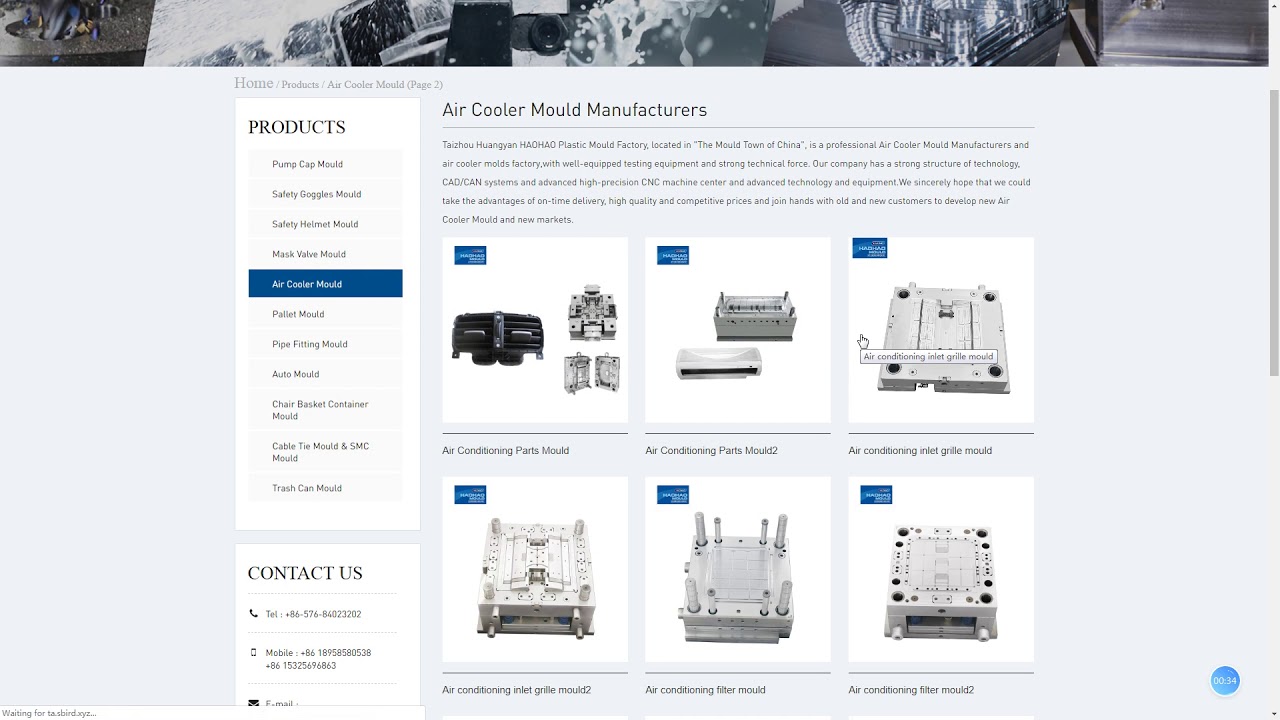
Task: Click the Air Cooler Mould Manufacturers heading
Action: coord(575,110)
